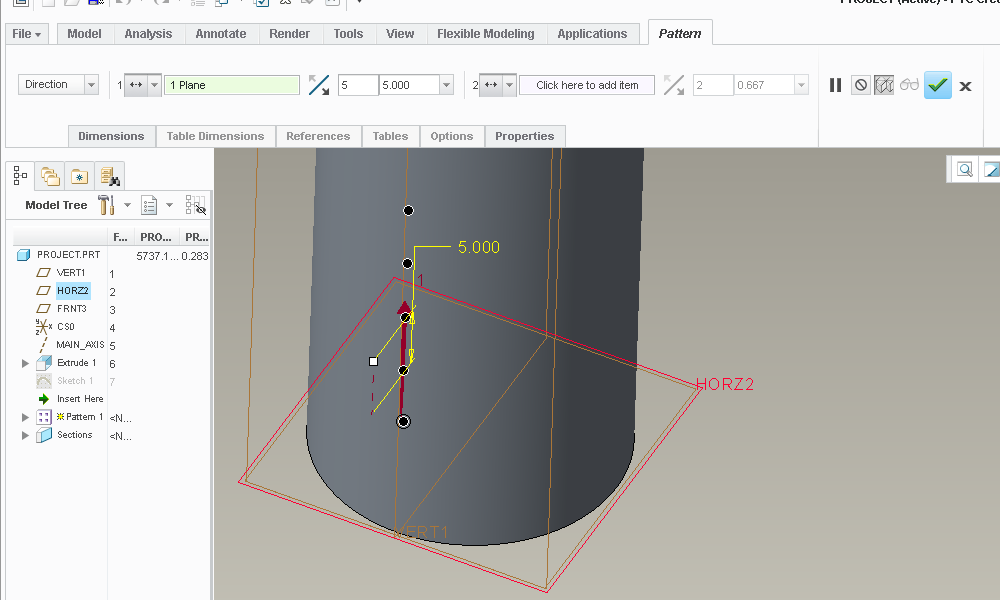Click the 'Click here to add item' collector
The height and width of the screenshot is (600, 1000).
tap(587, 85)
